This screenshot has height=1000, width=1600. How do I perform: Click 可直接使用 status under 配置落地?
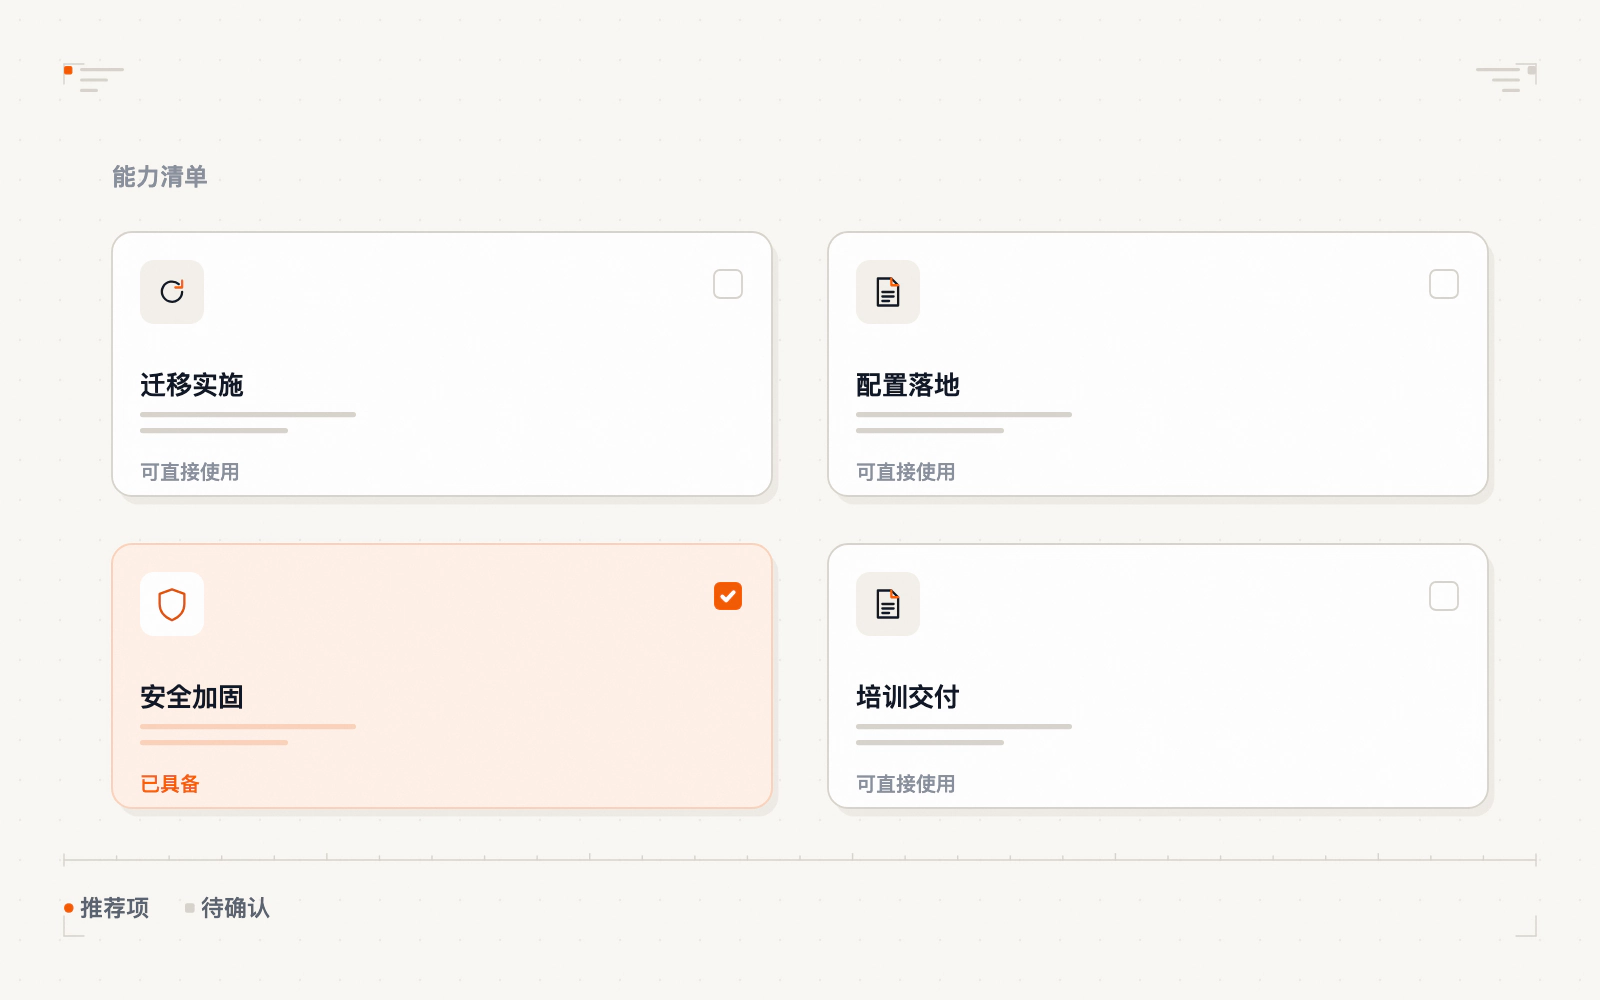(x=906, y=472)
